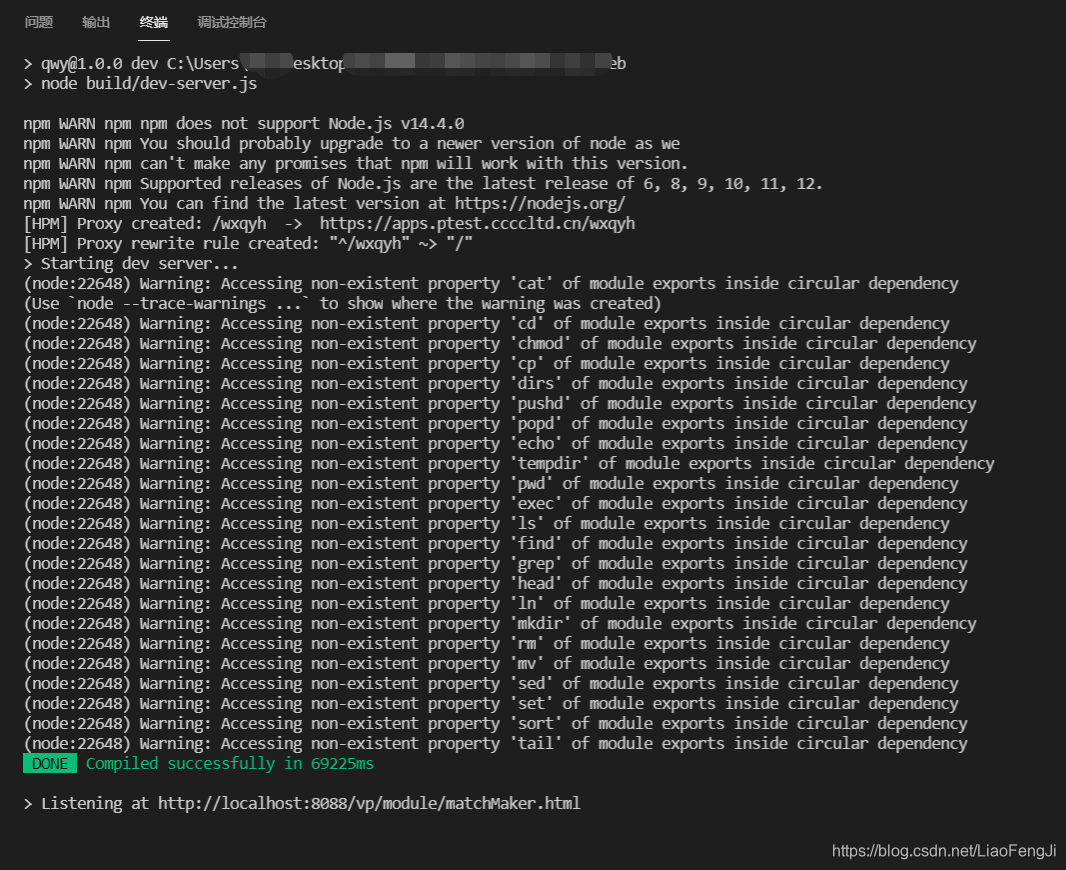Click the 'qwy@1.0.0 dev' line

pos(324,63)
